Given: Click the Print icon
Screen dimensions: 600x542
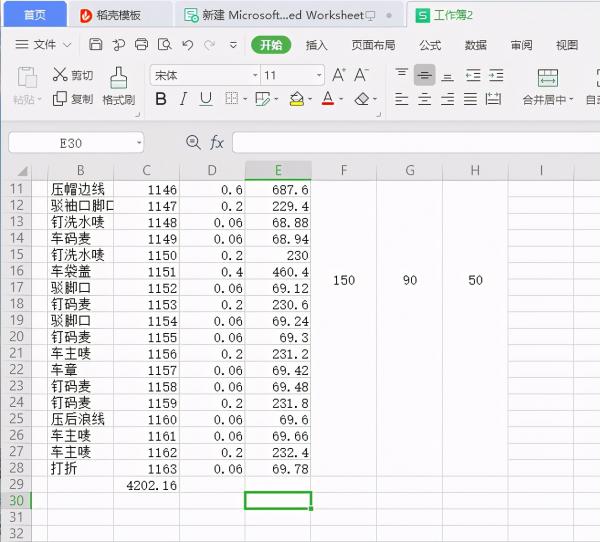Looking at the screenshot, I should point(141,45).
